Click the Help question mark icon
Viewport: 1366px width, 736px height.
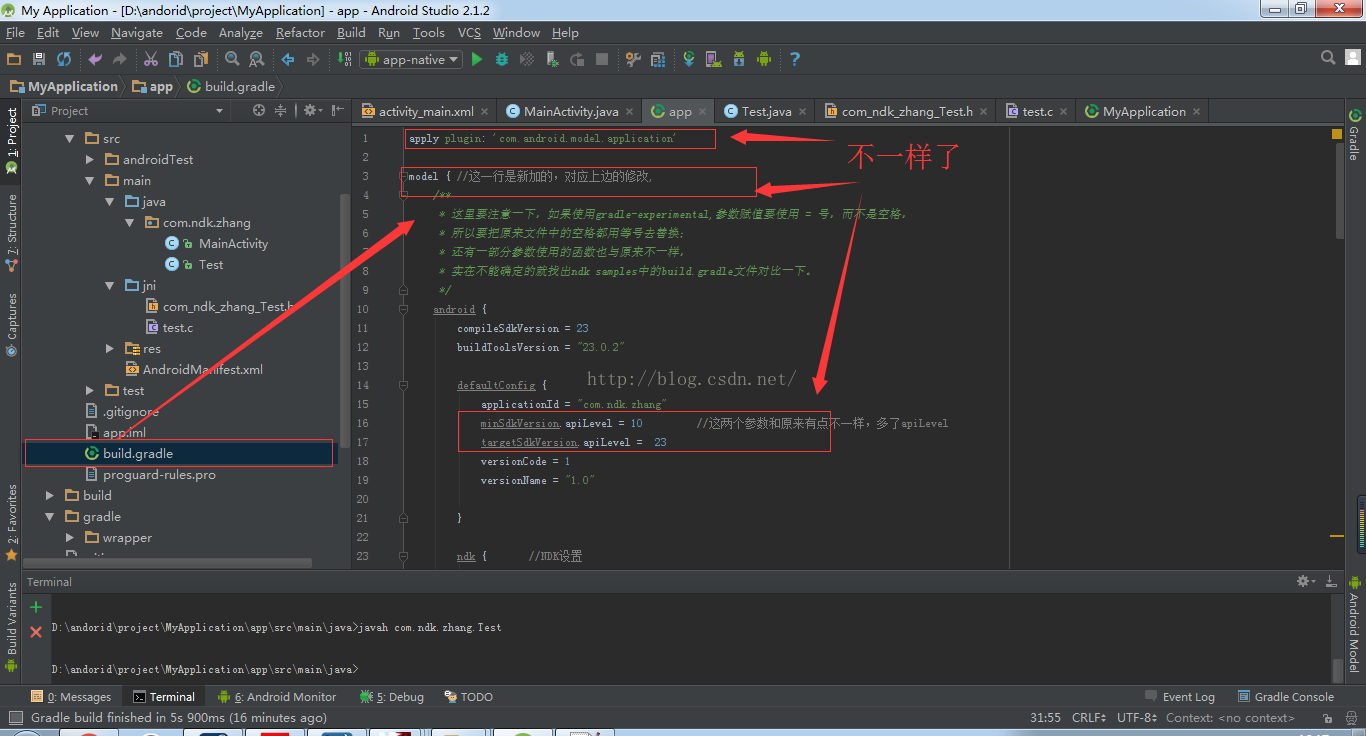click(x=795, y=59)
